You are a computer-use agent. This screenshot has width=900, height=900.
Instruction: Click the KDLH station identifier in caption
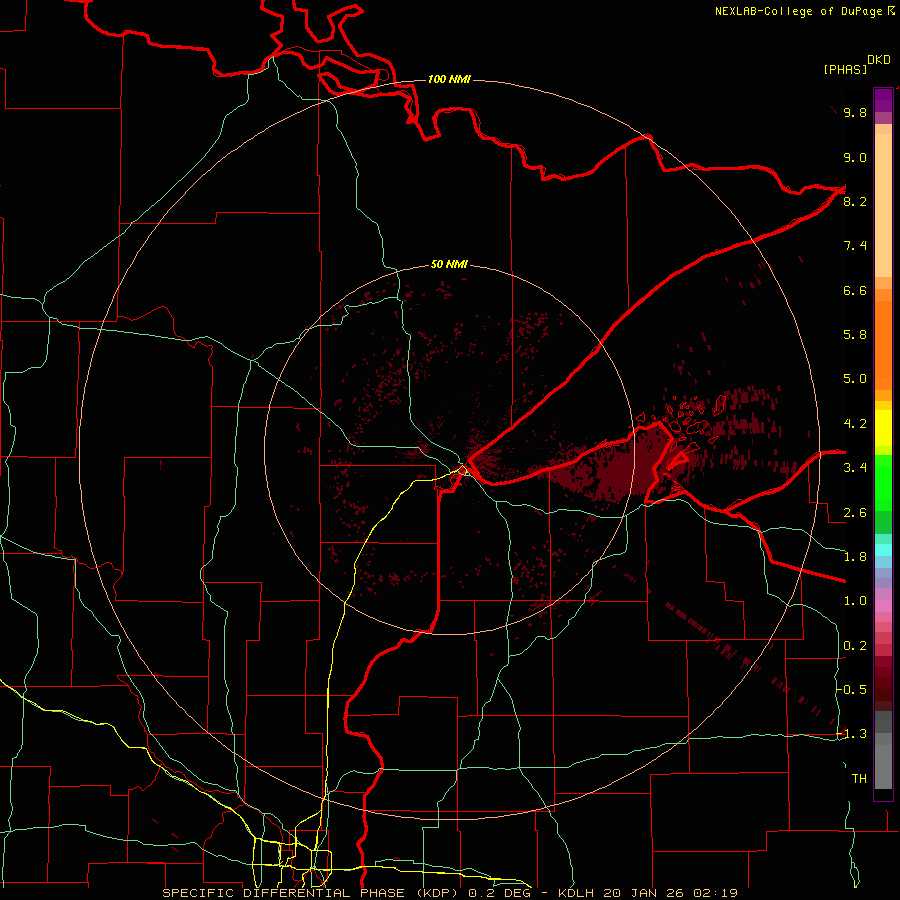[577, 893]
